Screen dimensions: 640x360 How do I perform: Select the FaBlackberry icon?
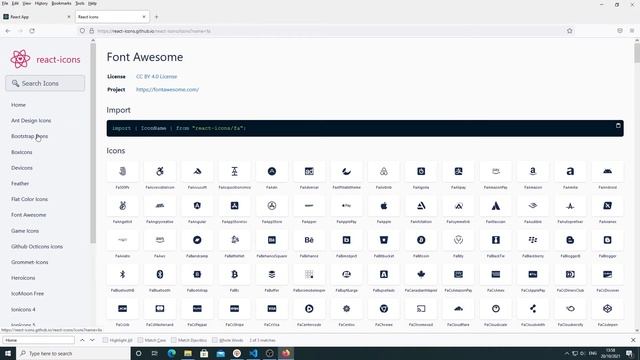tap(533, 240)
